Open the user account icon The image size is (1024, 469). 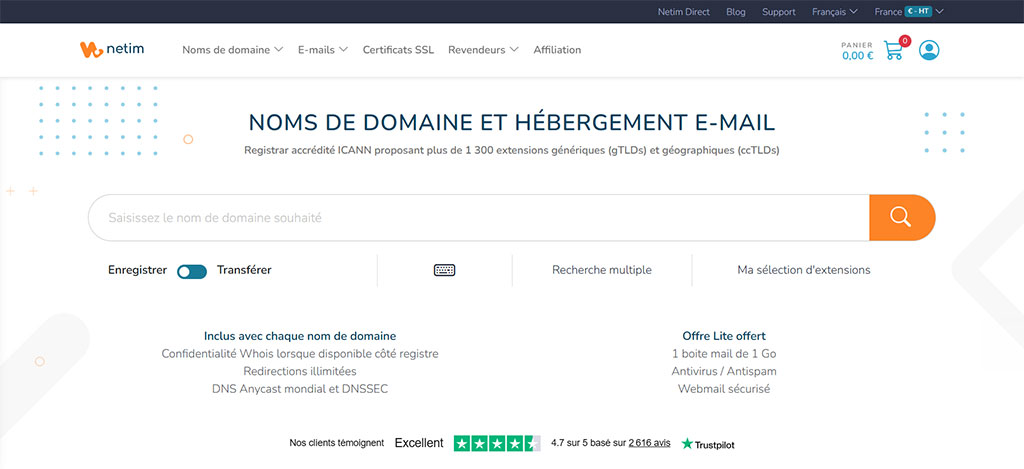(929, 50)
